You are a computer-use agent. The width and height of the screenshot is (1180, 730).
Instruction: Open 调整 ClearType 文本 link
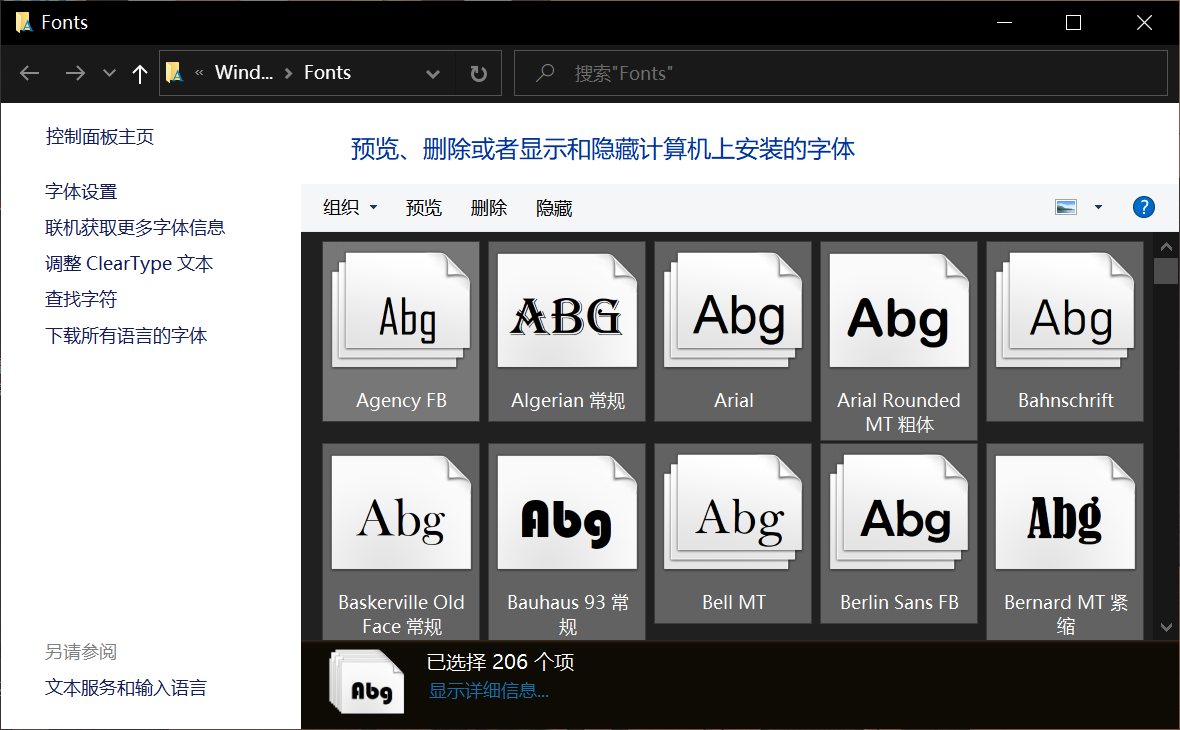click(x=129, y=263)
